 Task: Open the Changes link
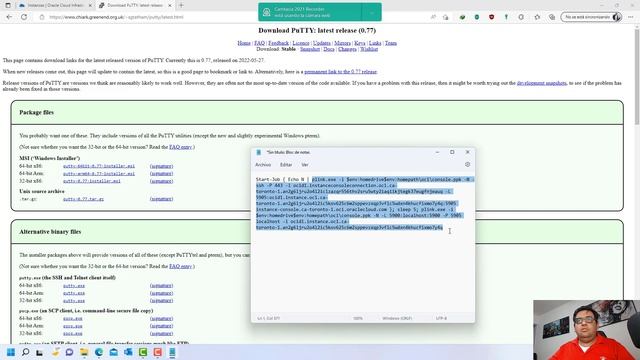coord(347,49)
